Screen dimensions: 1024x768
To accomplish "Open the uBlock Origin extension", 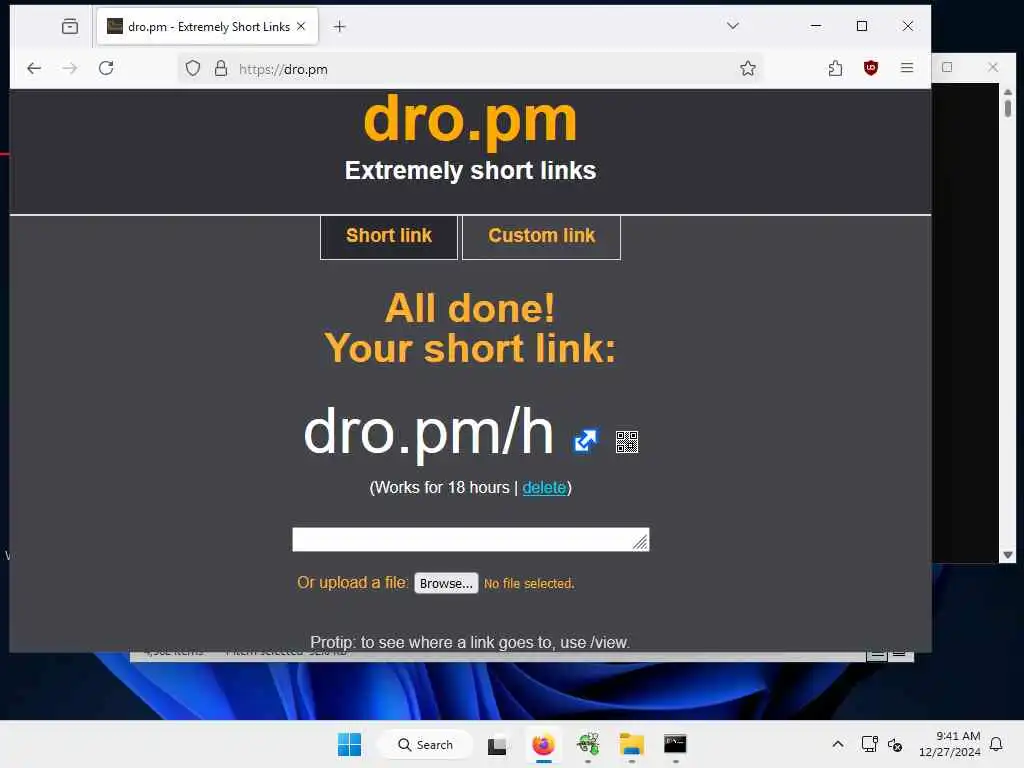I will 871,68.
